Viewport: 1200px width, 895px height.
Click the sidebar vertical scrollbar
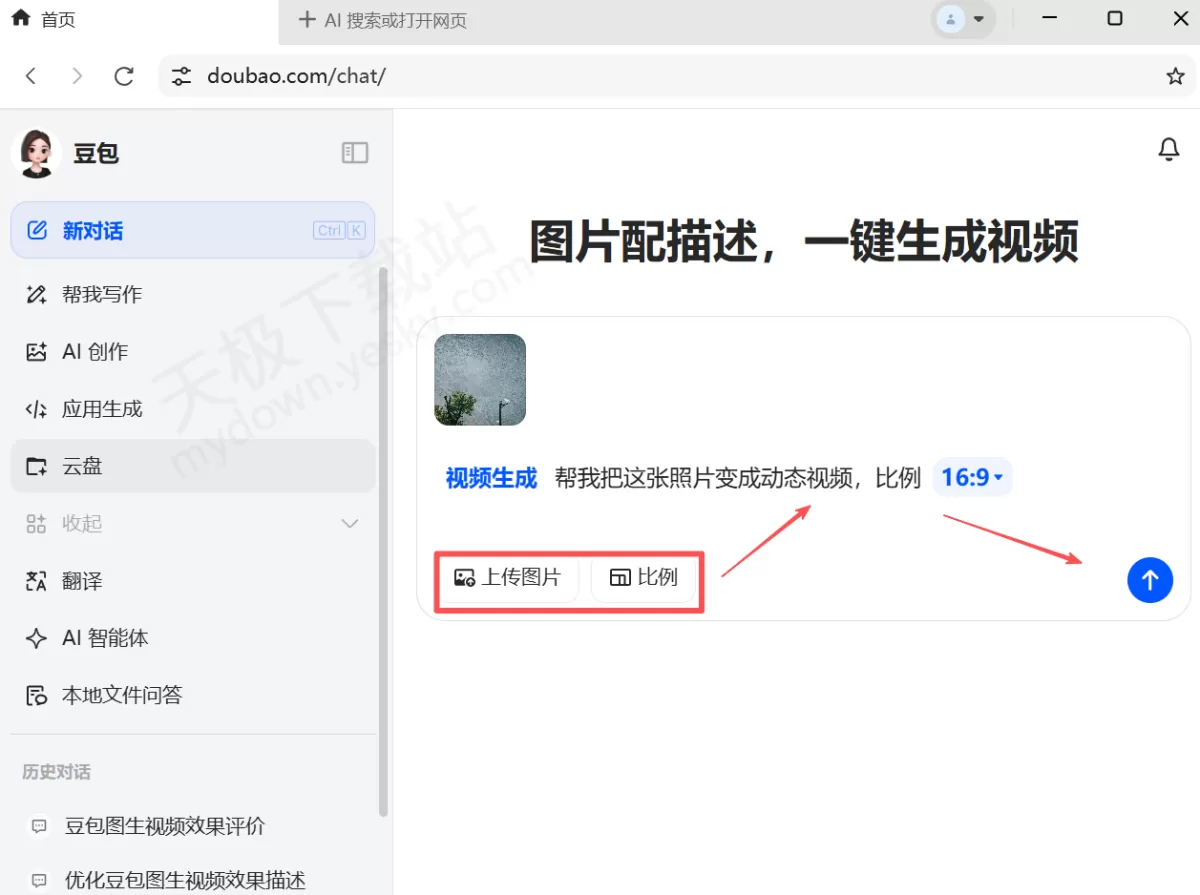pyautogui.click(x=383, y=540)
